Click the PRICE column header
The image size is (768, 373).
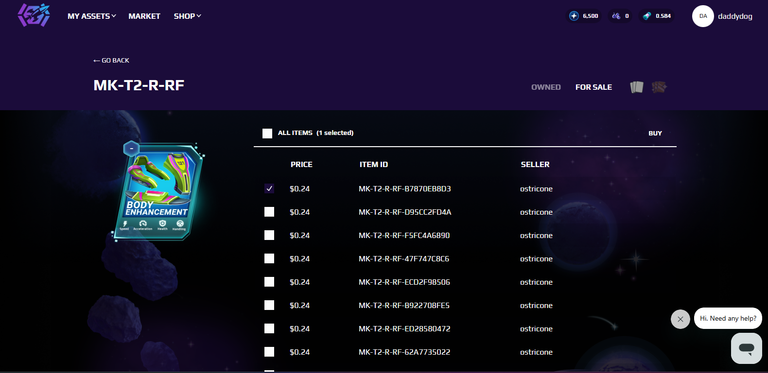click(x=301, y=164)
